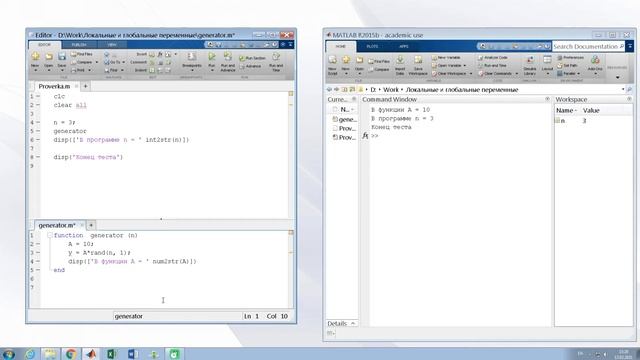Open Google Chrome from the taskbar

(x=71, y=353)
